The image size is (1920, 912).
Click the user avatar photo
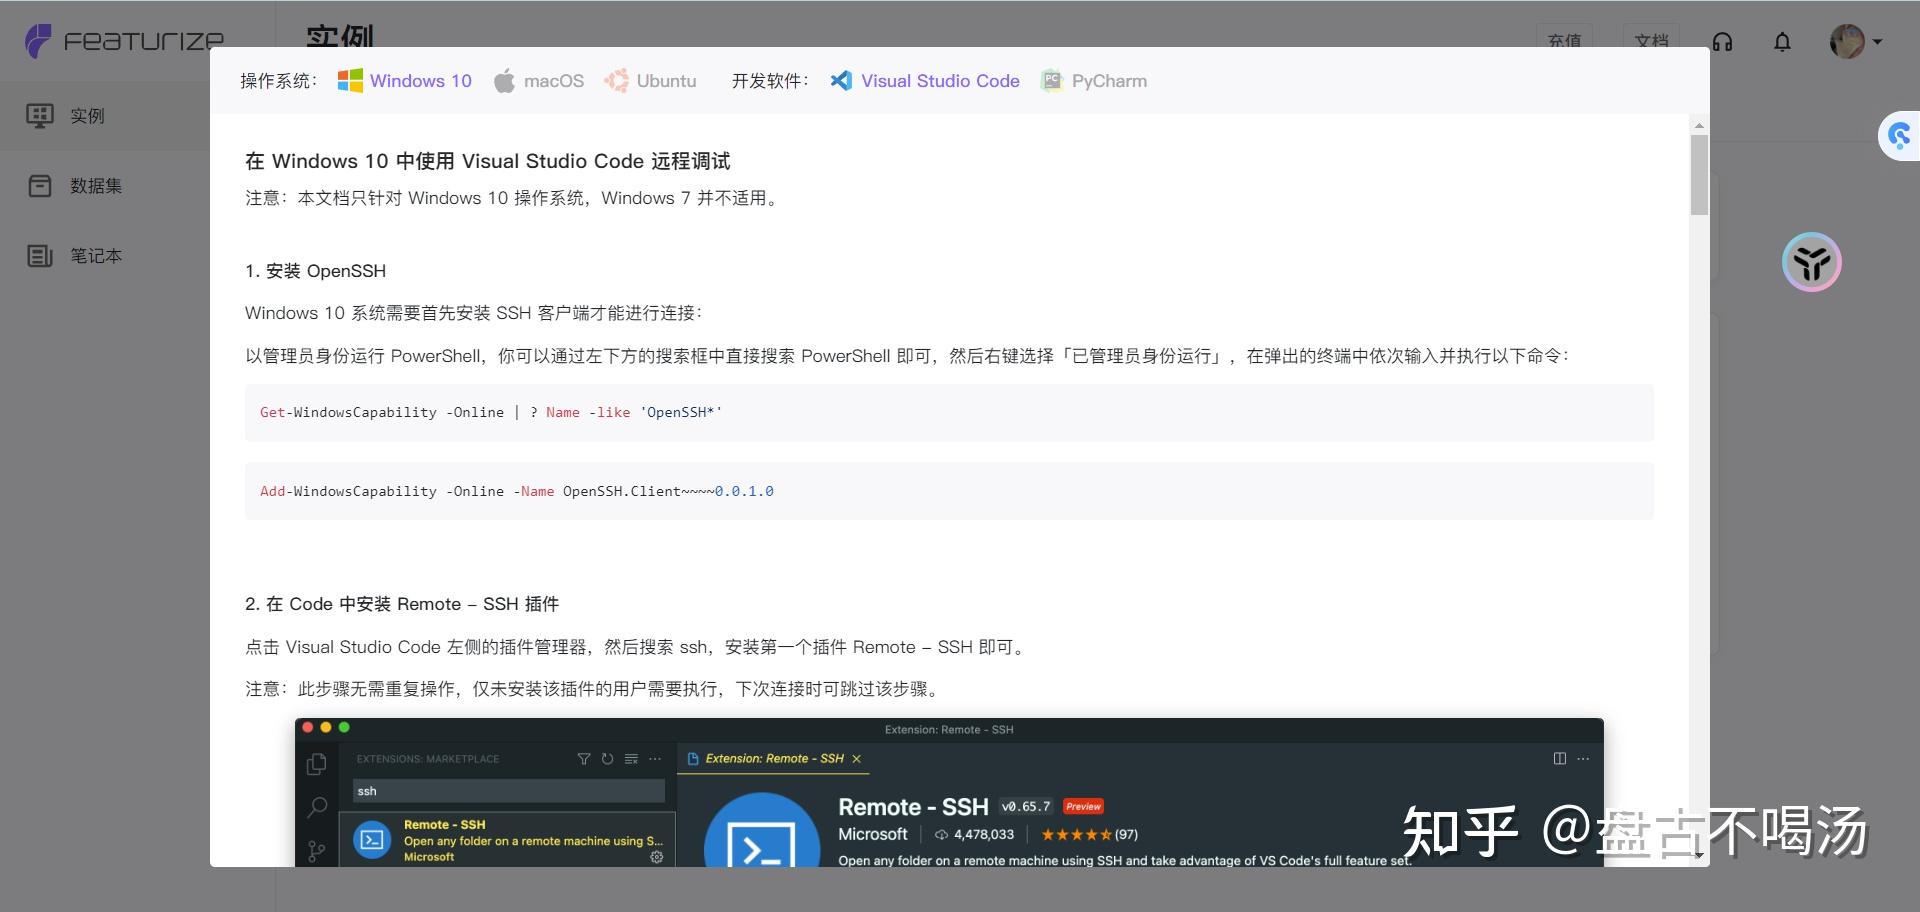coord(1848,41)
